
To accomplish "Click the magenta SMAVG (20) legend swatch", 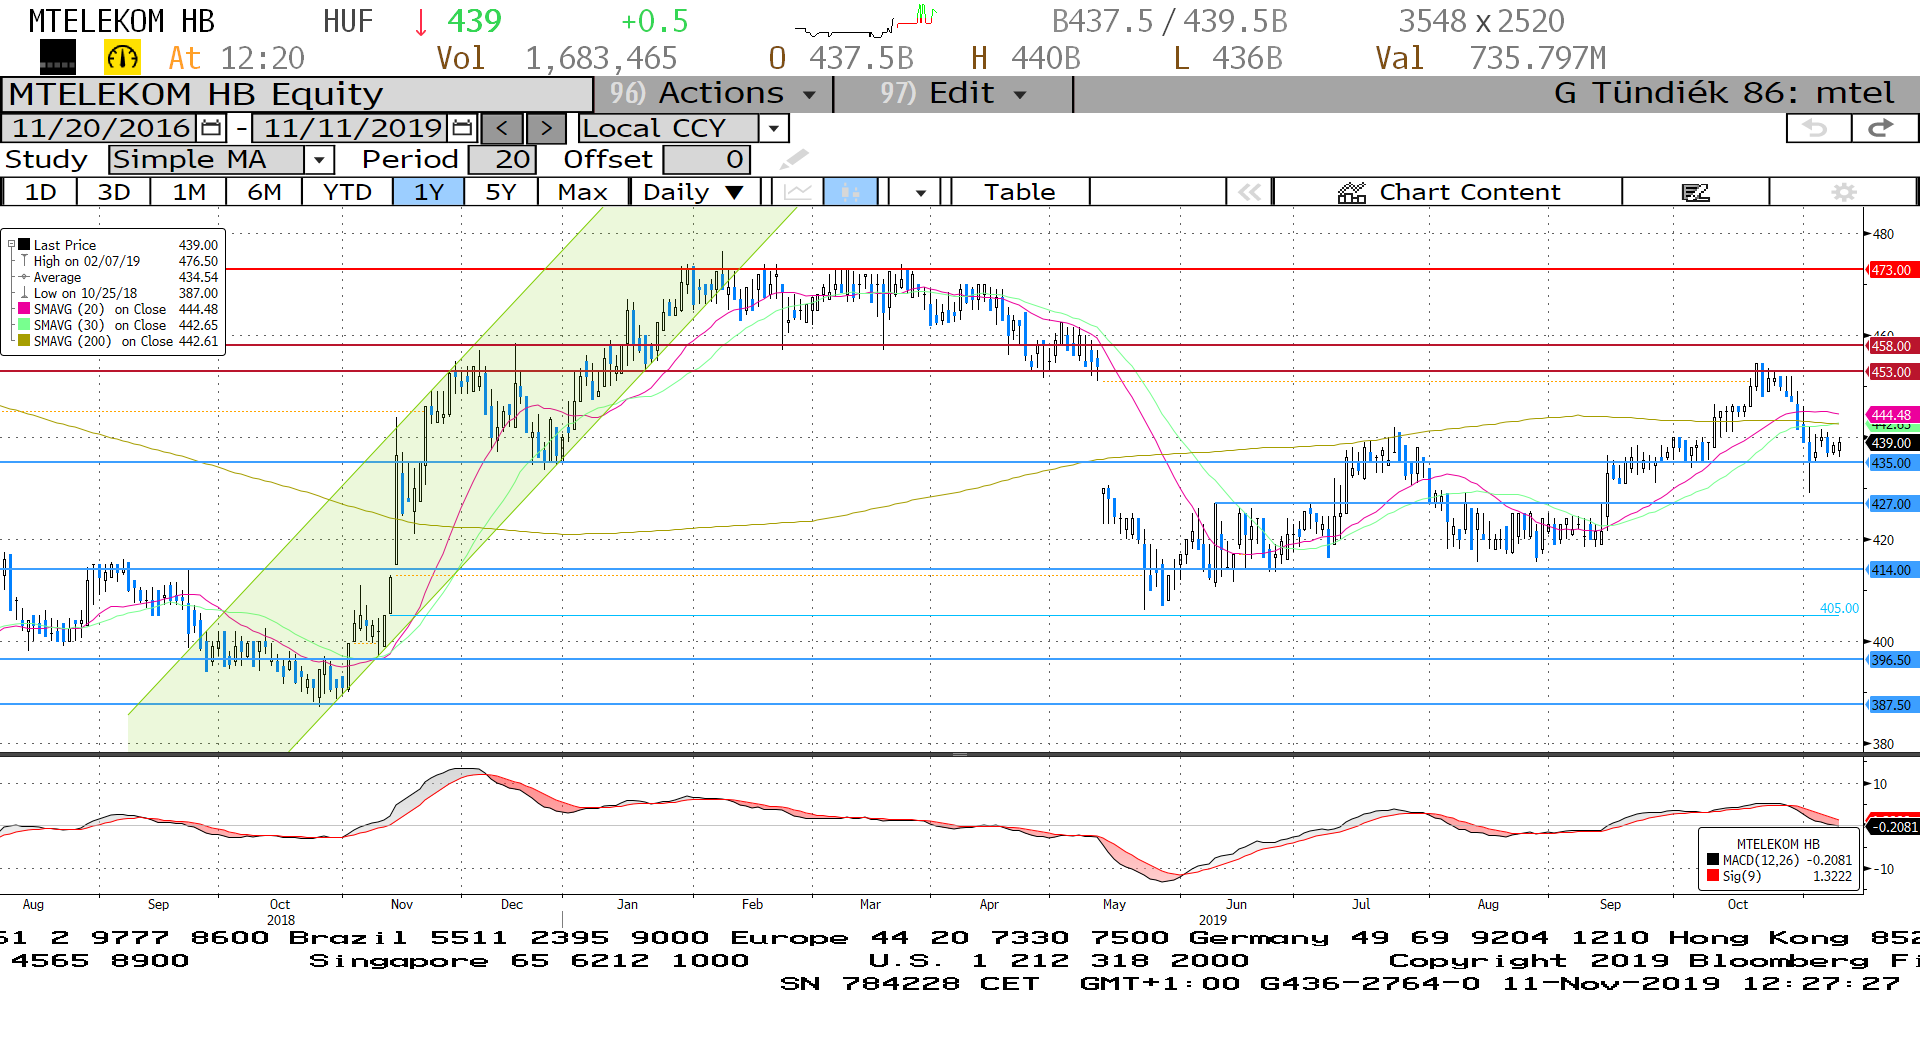I will coord(24,309).
